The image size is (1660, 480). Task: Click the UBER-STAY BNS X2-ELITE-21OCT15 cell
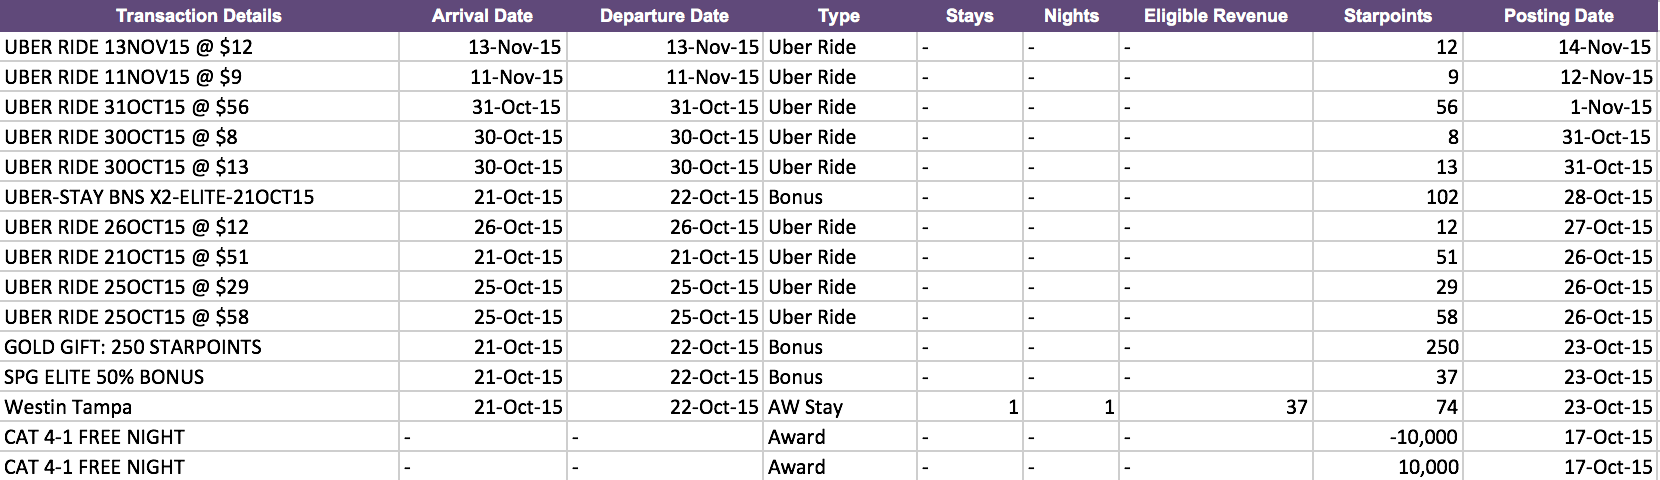199,197
